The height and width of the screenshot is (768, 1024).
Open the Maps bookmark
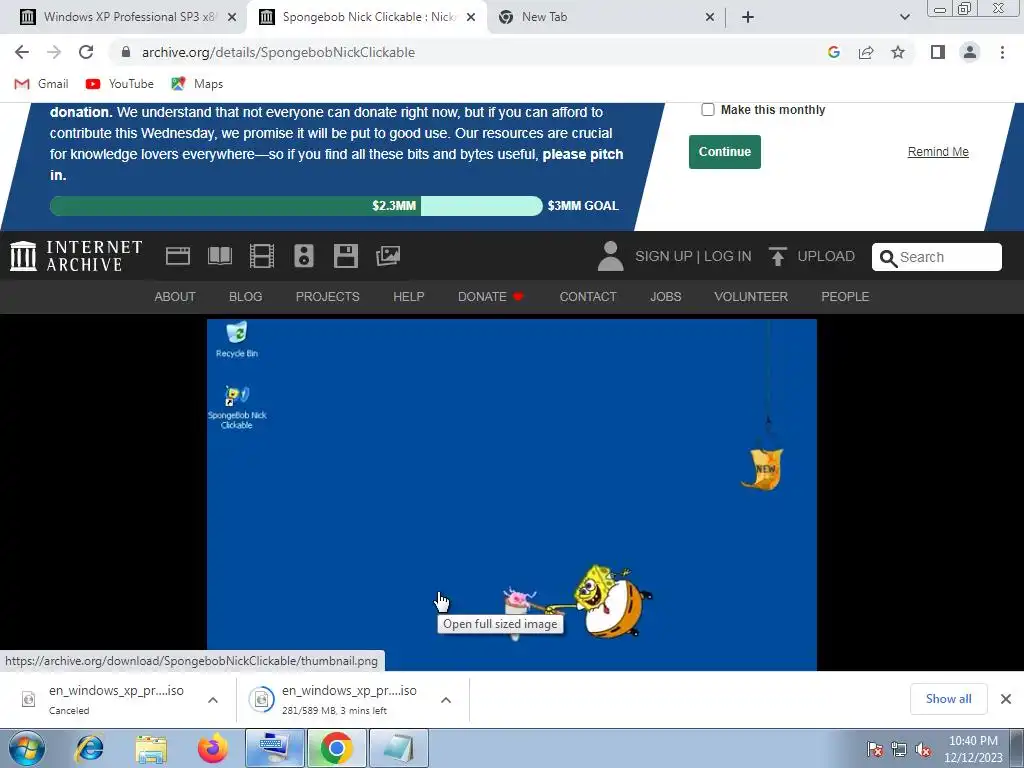[x=197, y=84]
